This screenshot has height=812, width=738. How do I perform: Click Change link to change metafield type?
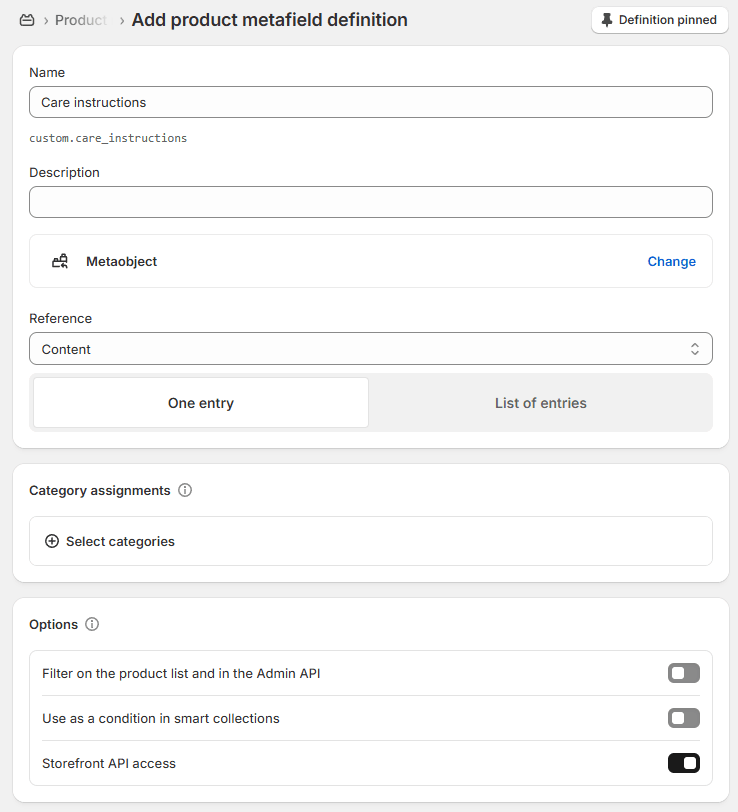[x=671, y=261]
